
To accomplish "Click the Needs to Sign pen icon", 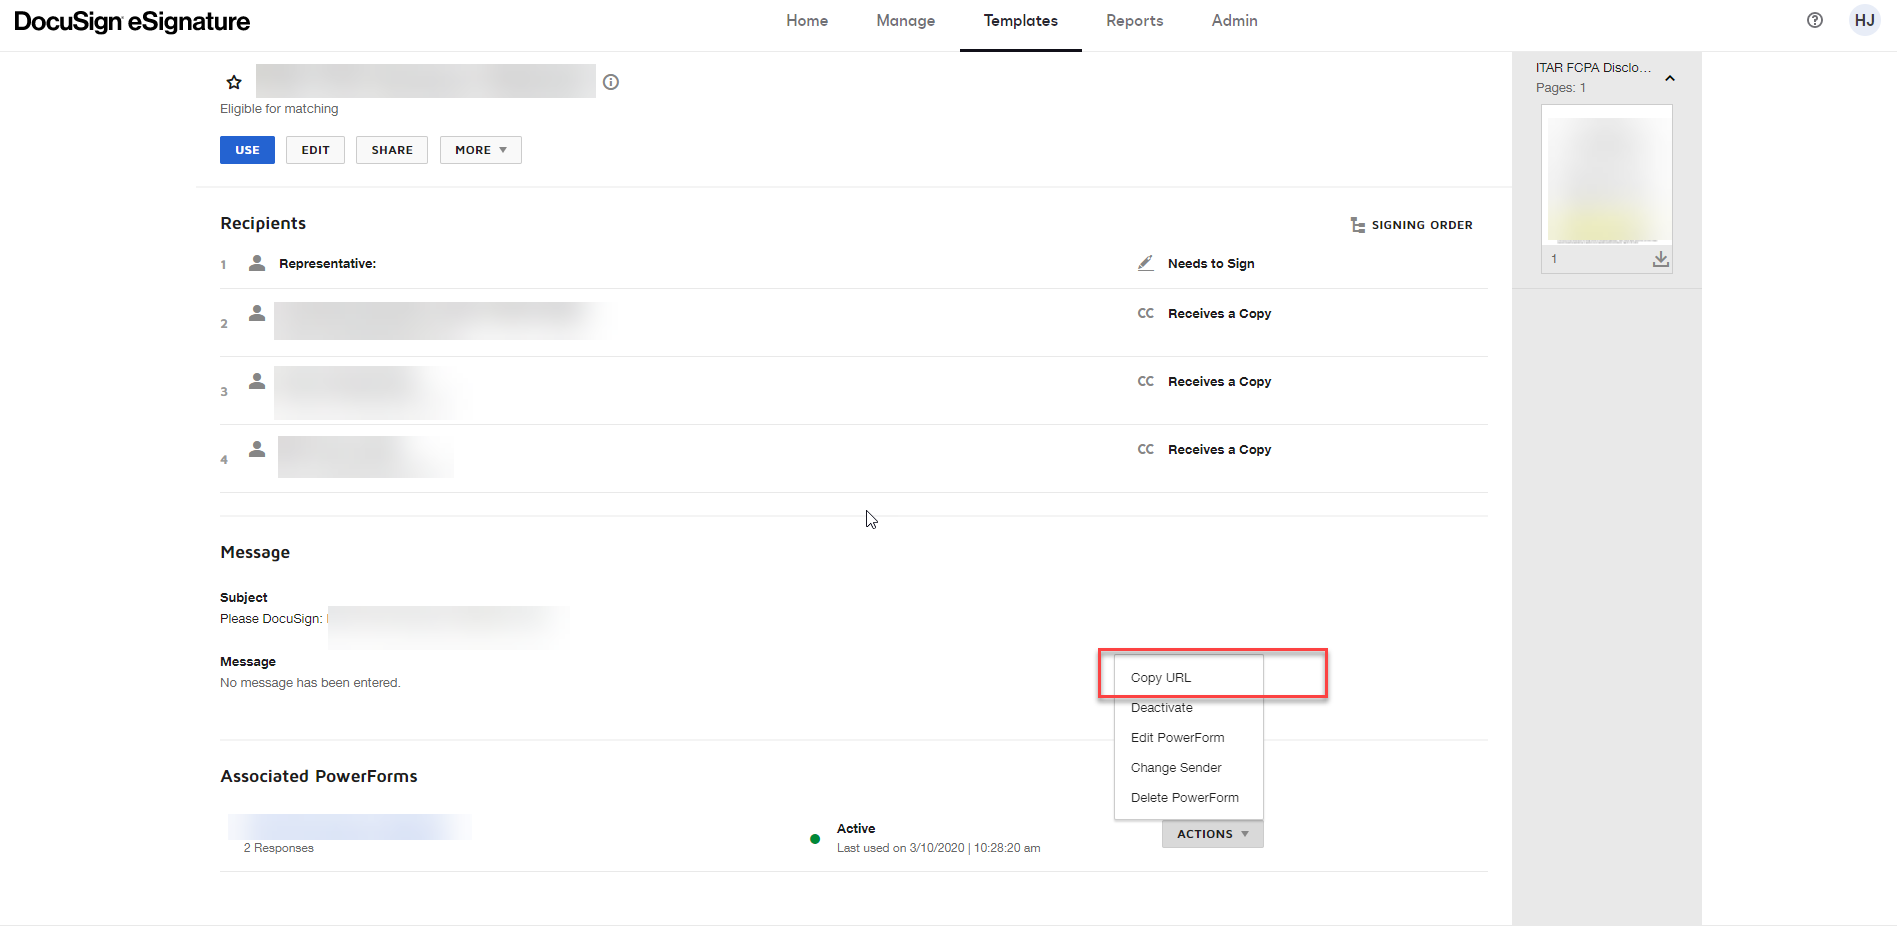I will coord(1146,263).
